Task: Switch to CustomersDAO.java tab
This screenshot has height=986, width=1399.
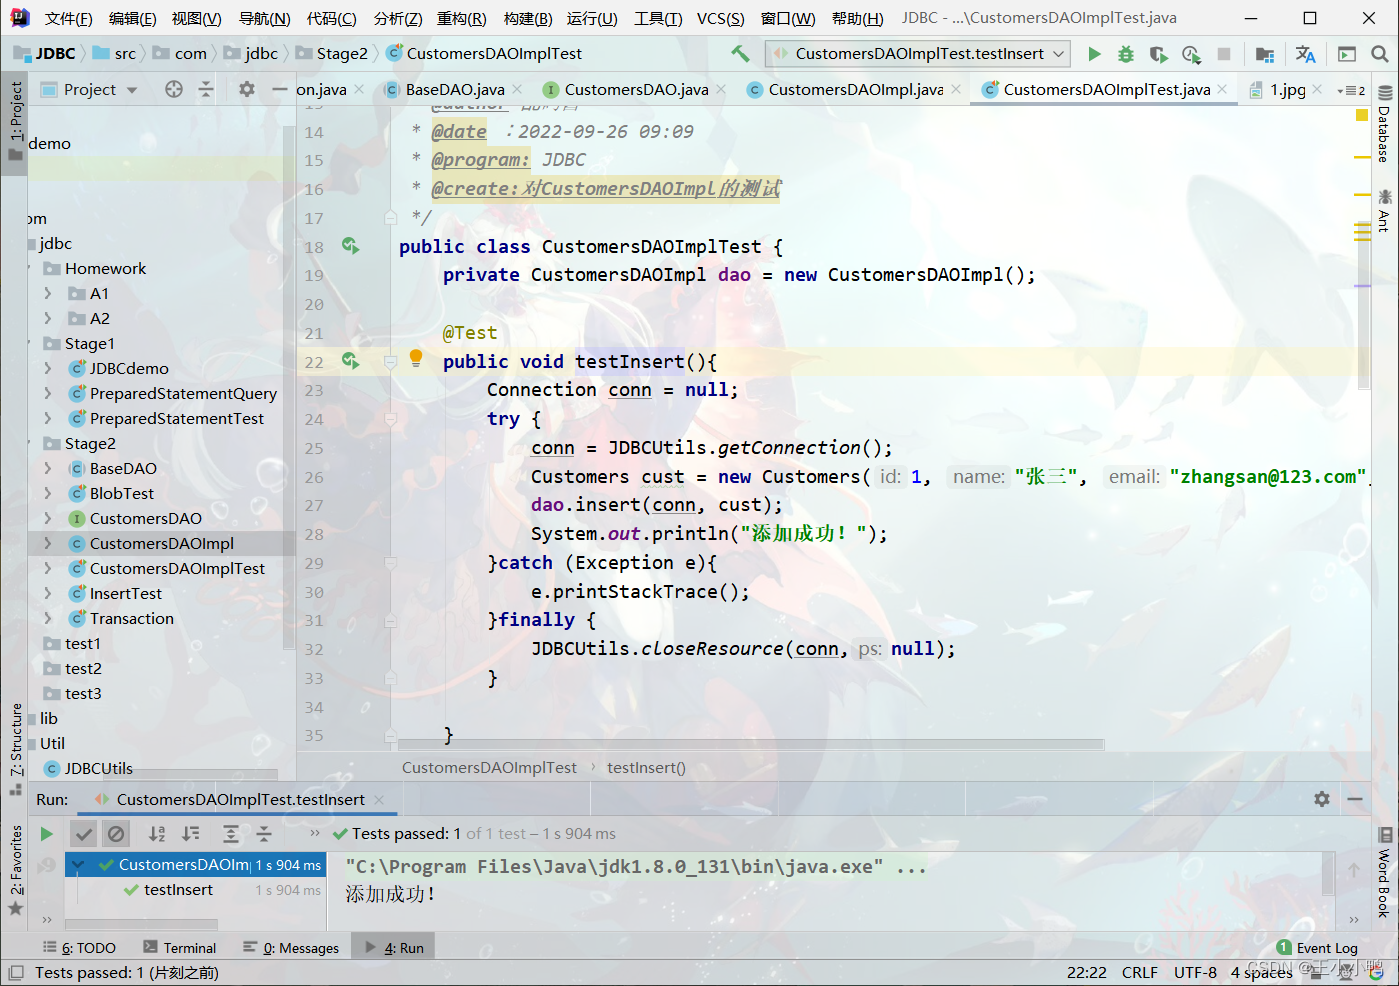Action: 636,89
